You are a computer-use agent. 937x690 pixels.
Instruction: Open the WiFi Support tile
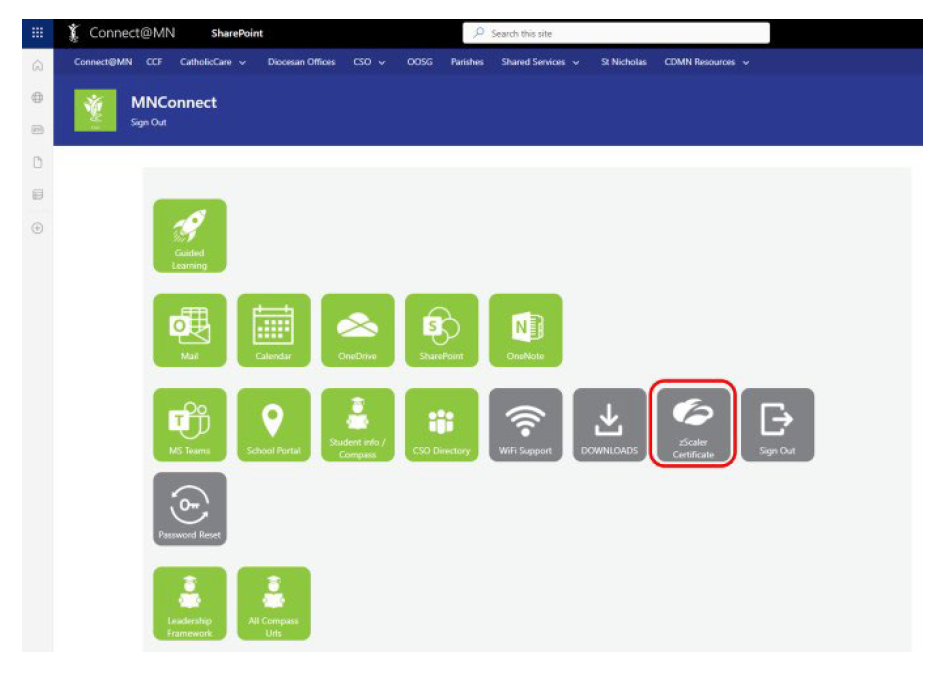click(525, 425)
